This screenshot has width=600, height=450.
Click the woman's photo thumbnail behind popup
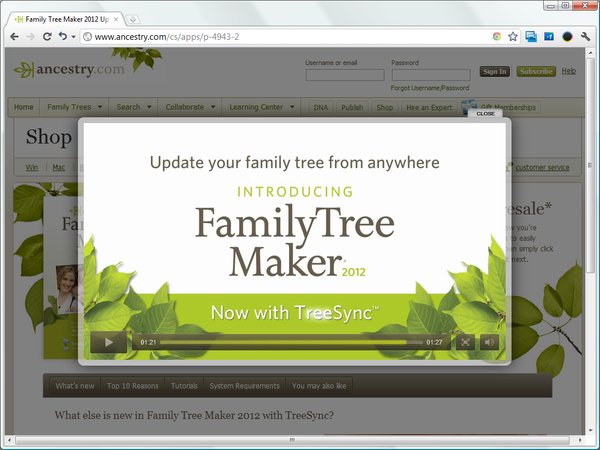coord(67,288)
